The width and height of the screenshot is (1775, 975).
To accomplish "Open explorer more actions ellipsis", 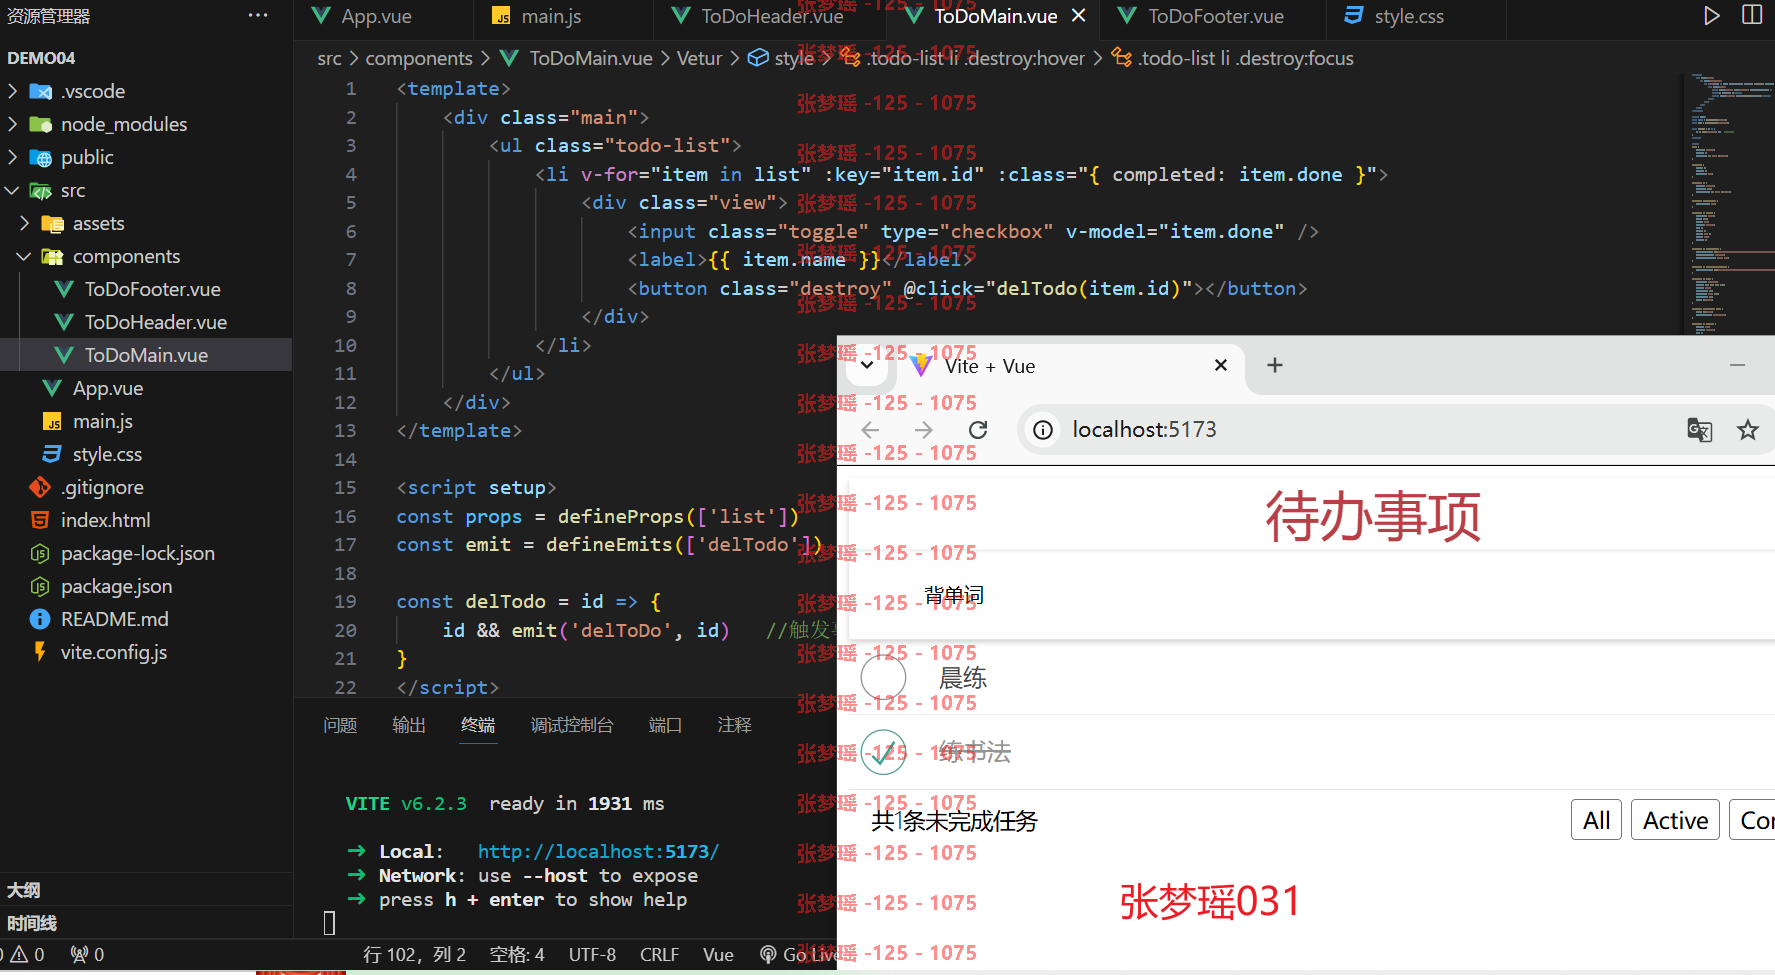I will pyautogui.click(x=258, y=15).
